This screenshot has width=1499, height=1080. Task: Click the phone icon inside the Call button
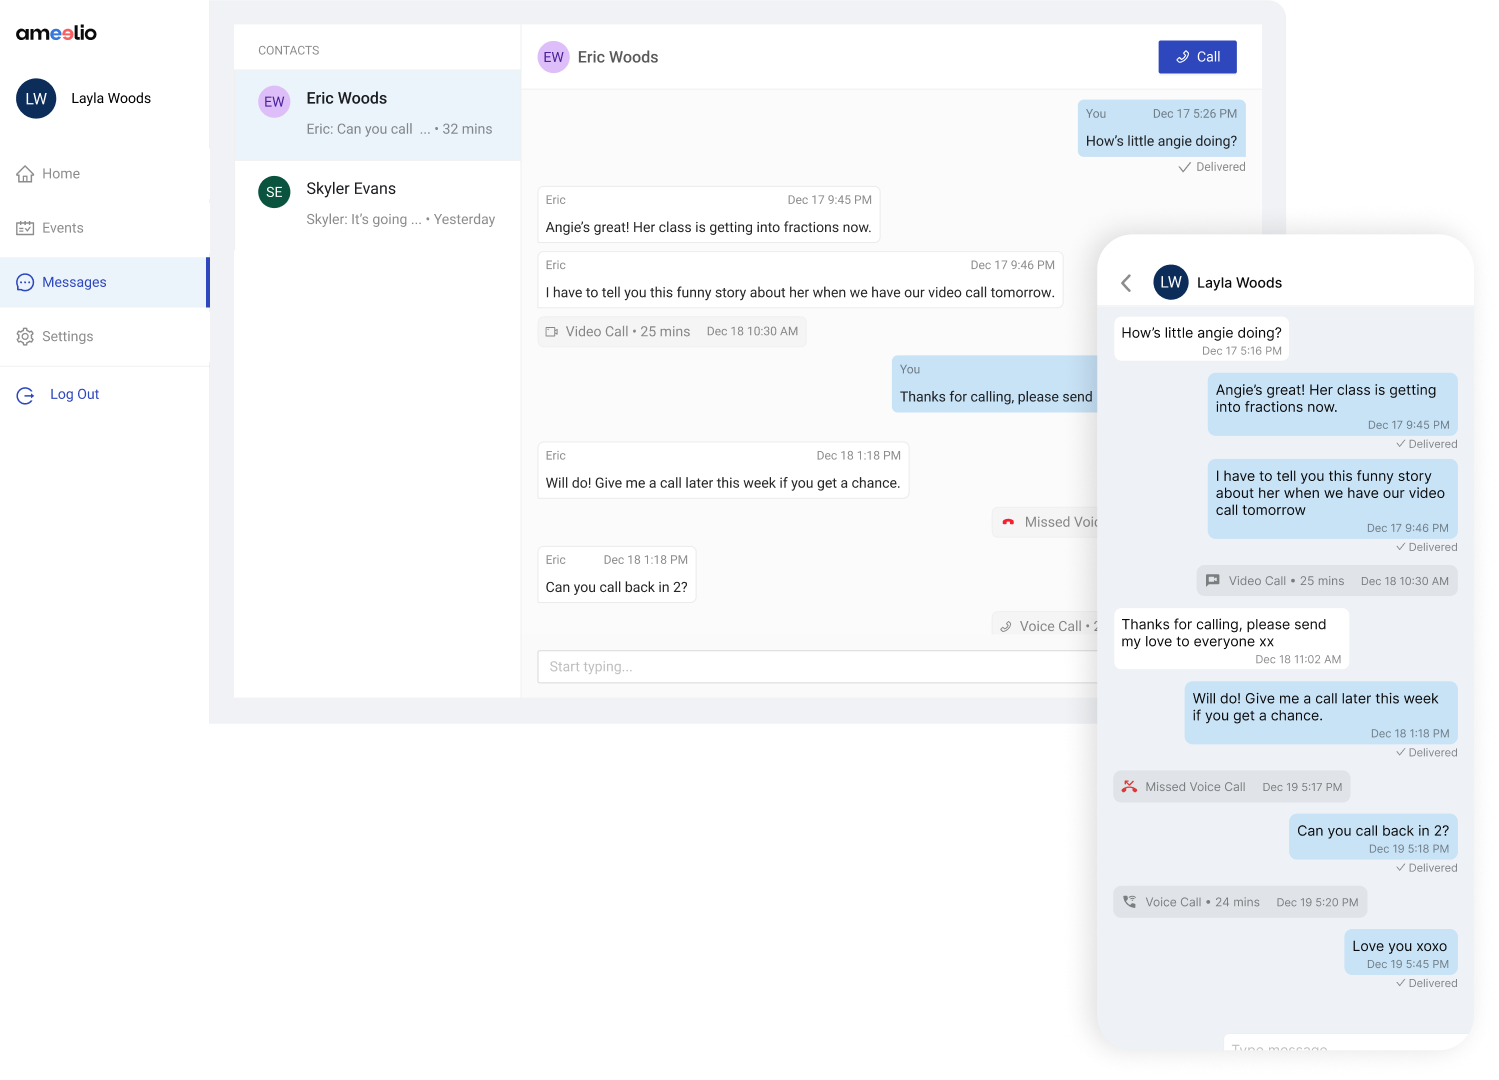point(1181,57)
